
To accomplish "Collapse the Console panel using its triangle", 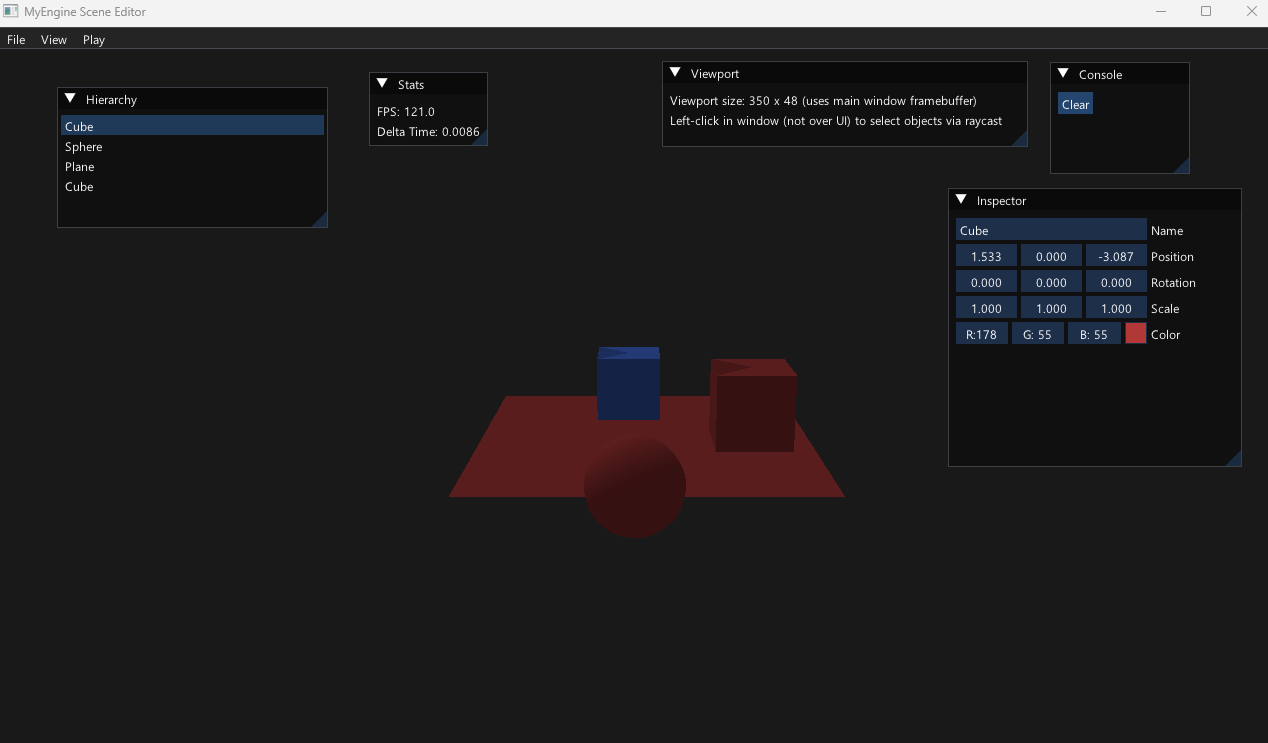I will tap(1063, 74).
